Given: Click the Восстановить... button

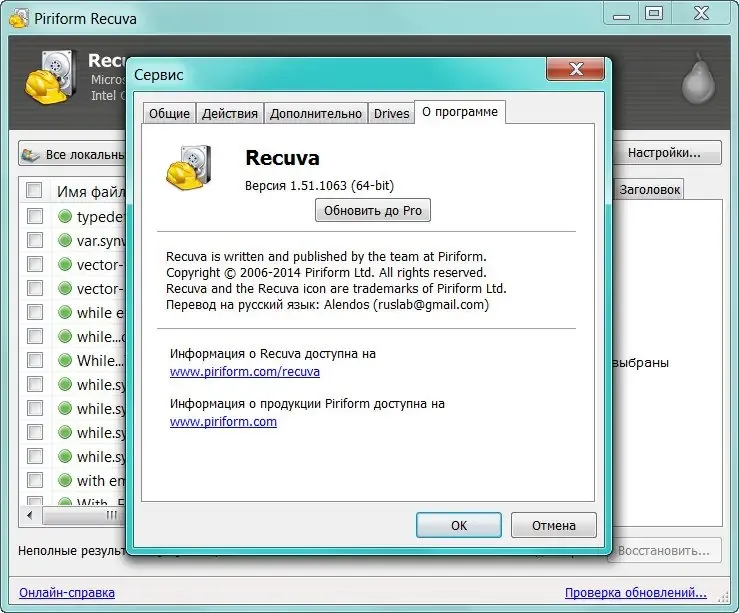Looking at the screenshot, I should coord(664,550).
